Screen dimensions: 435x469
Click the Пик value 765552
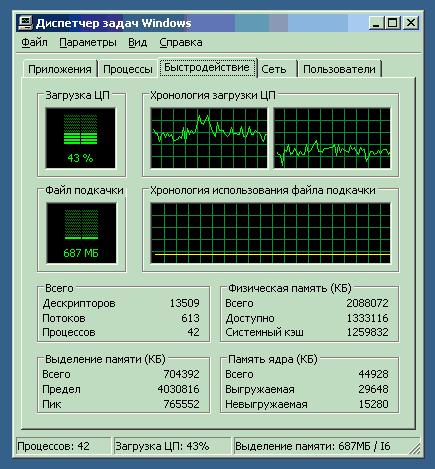[181, 404]
